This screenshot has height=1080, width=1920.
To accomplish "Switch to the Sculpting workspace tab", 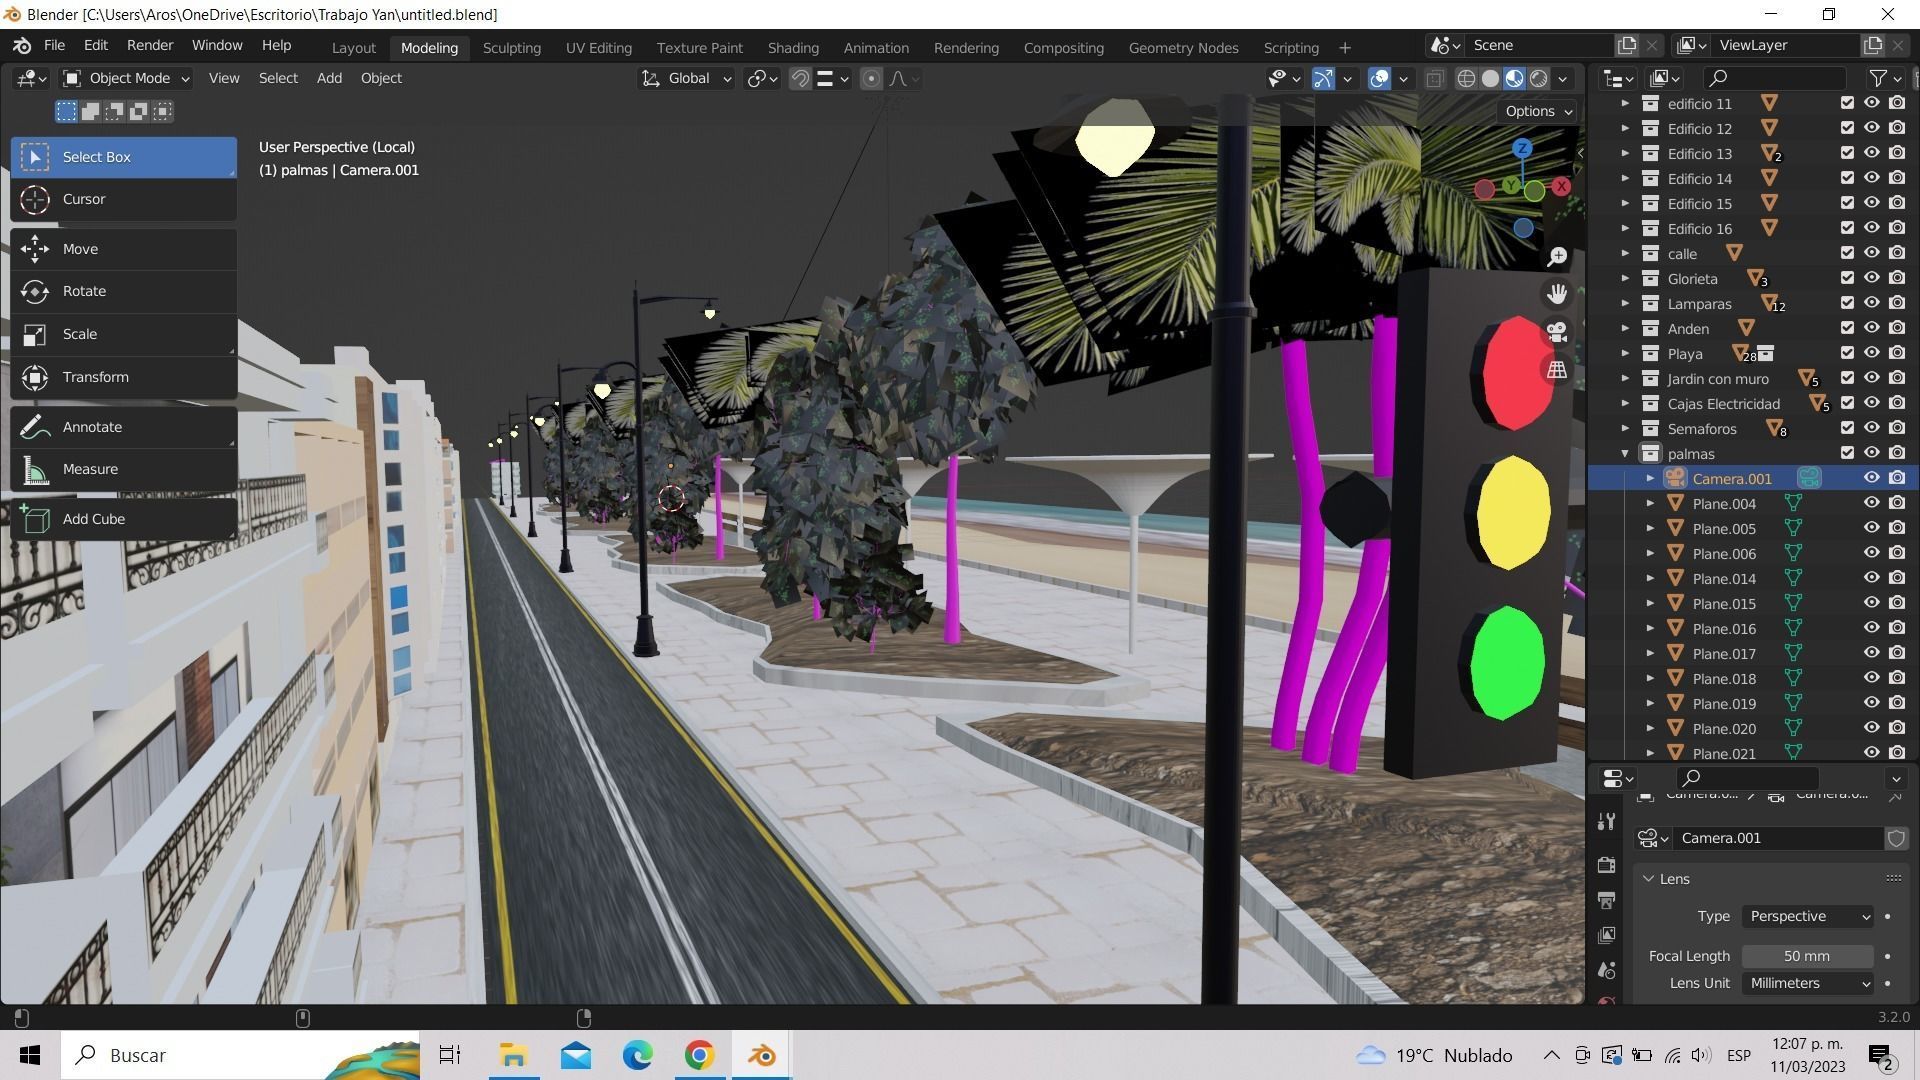I will point(511,48).
